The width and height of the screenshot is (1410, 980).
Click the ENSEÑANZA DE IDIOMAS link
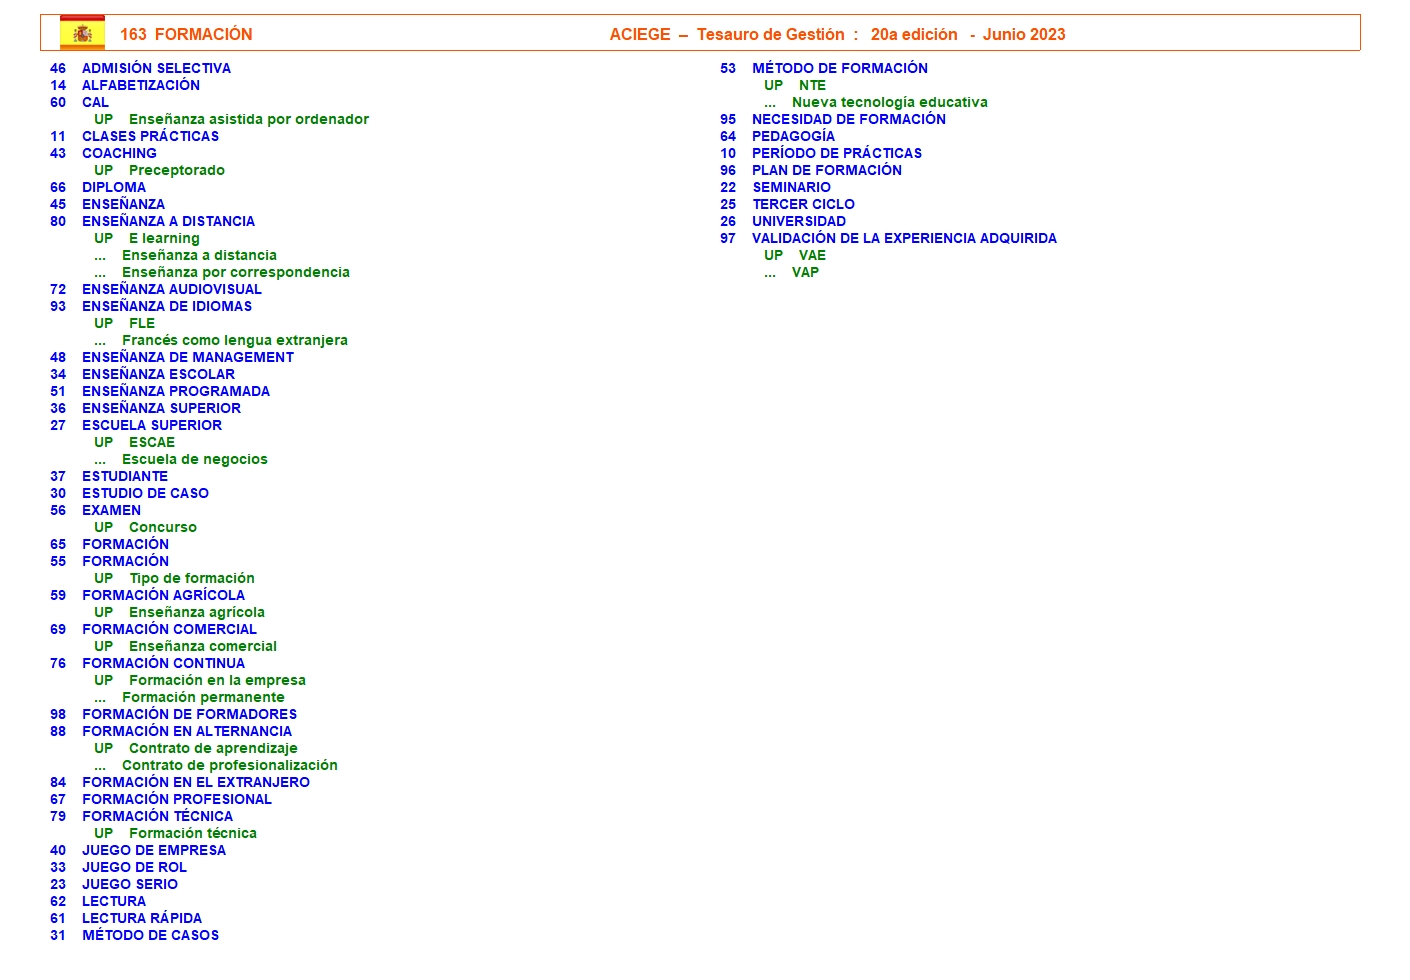coord(167,306)
